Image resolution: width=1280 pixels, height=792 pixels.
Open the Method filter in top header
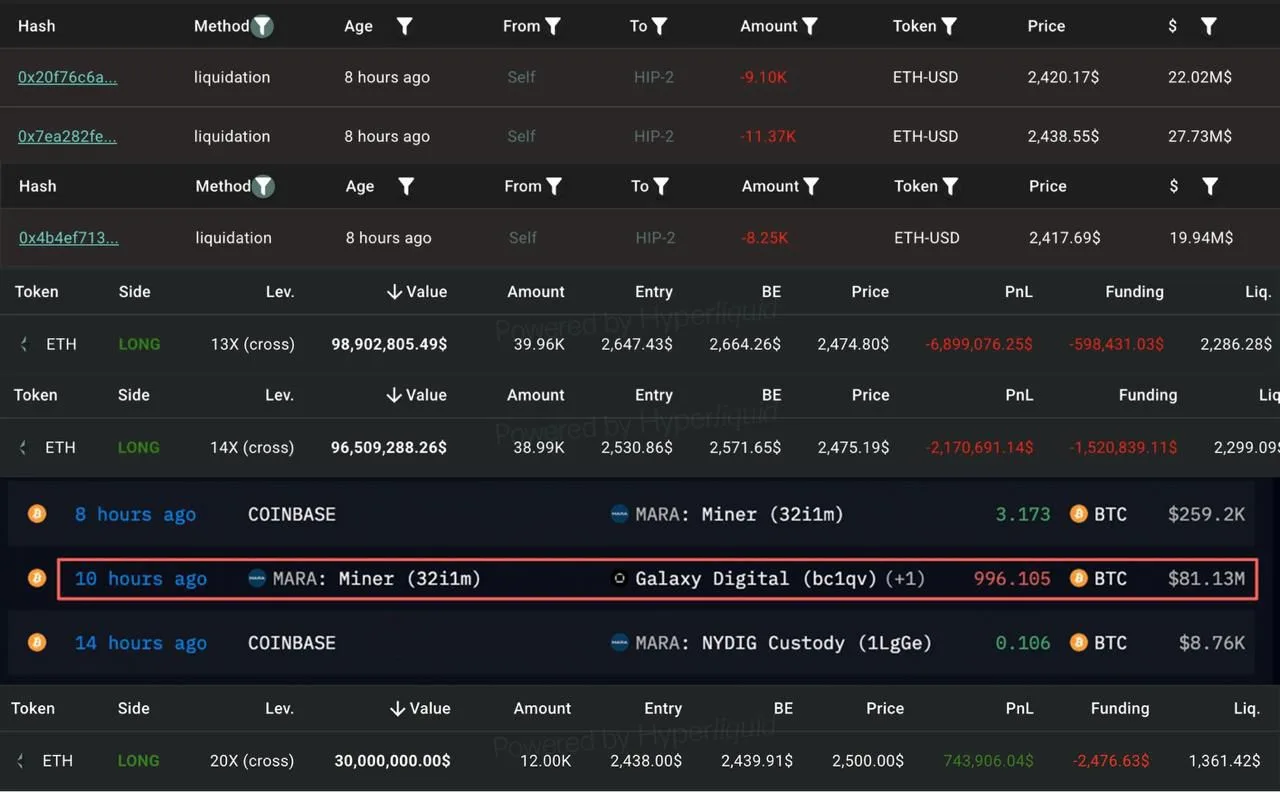click(x=262, y=26)
